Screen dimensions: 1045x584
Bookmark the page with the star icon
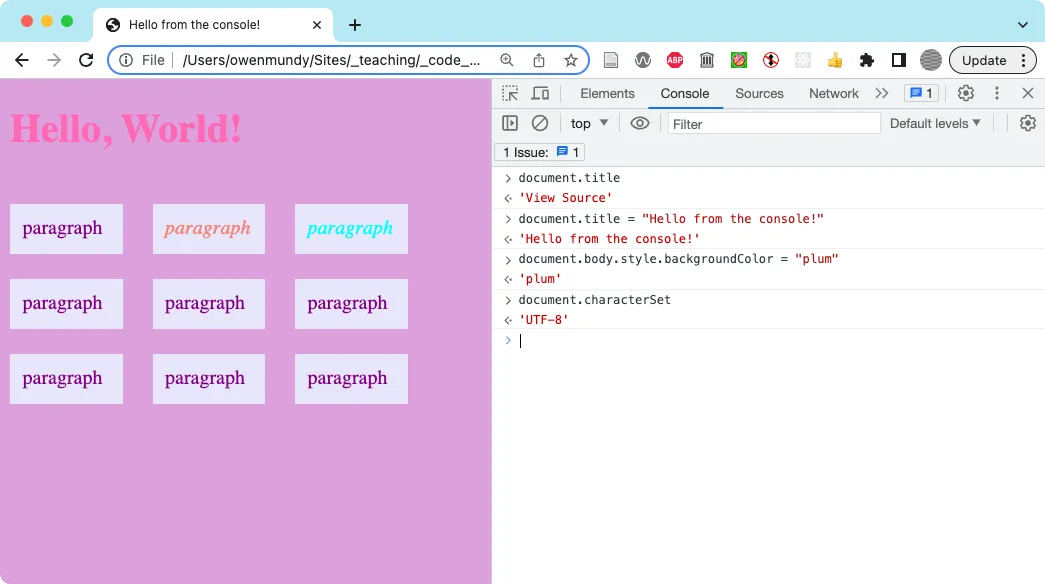572,60
